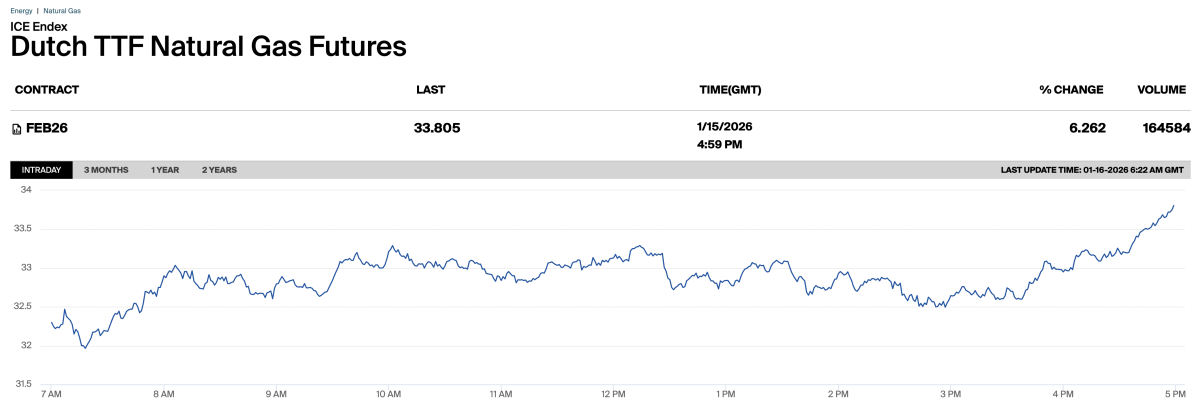The width and height of the screenshot is (1200, 409).
Task: Click the 5 PM label on time axis
Action: tap(1176, 395)
